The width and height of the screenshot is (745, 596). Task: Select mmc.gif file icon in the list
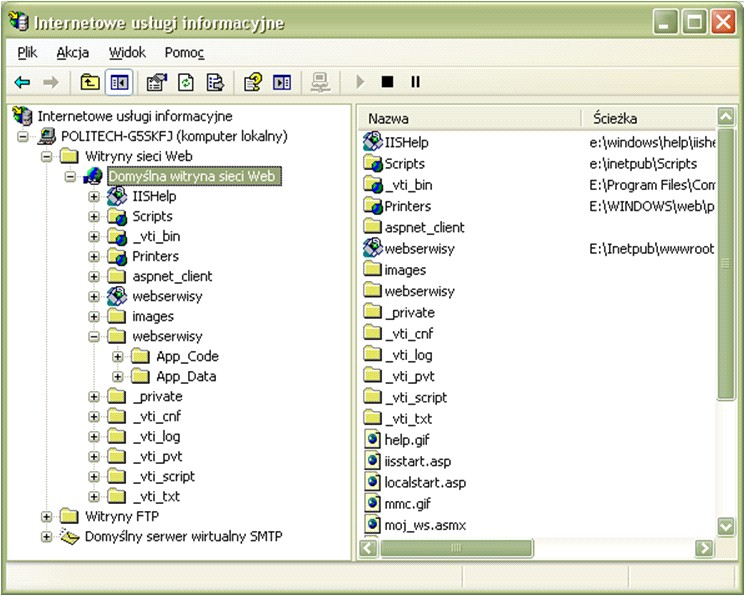click(x=373, y=503)
